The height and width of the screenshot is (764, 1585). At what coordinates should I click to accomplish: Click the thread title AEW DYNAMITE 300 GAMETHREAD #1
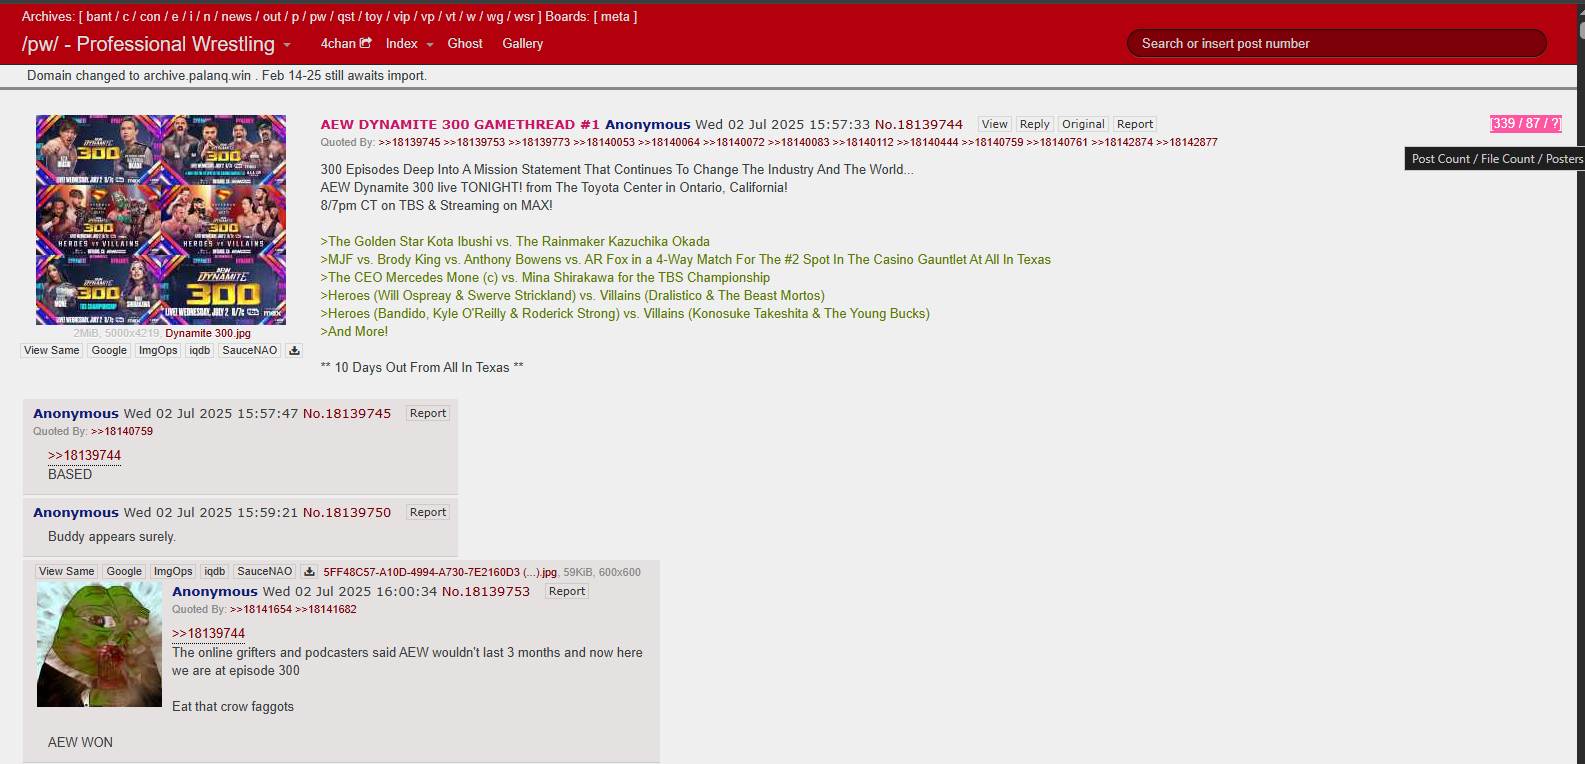click(x=460, y=125)
